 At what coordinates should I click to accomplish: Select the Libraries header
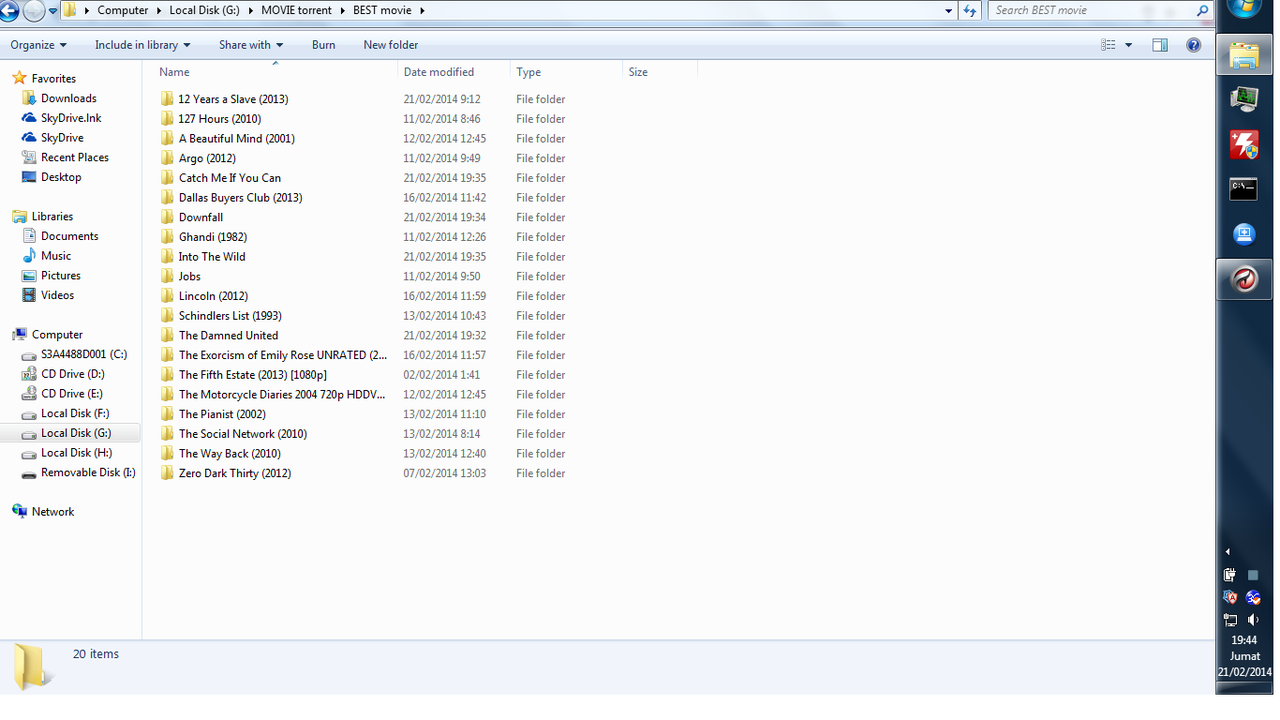(52, 216)
